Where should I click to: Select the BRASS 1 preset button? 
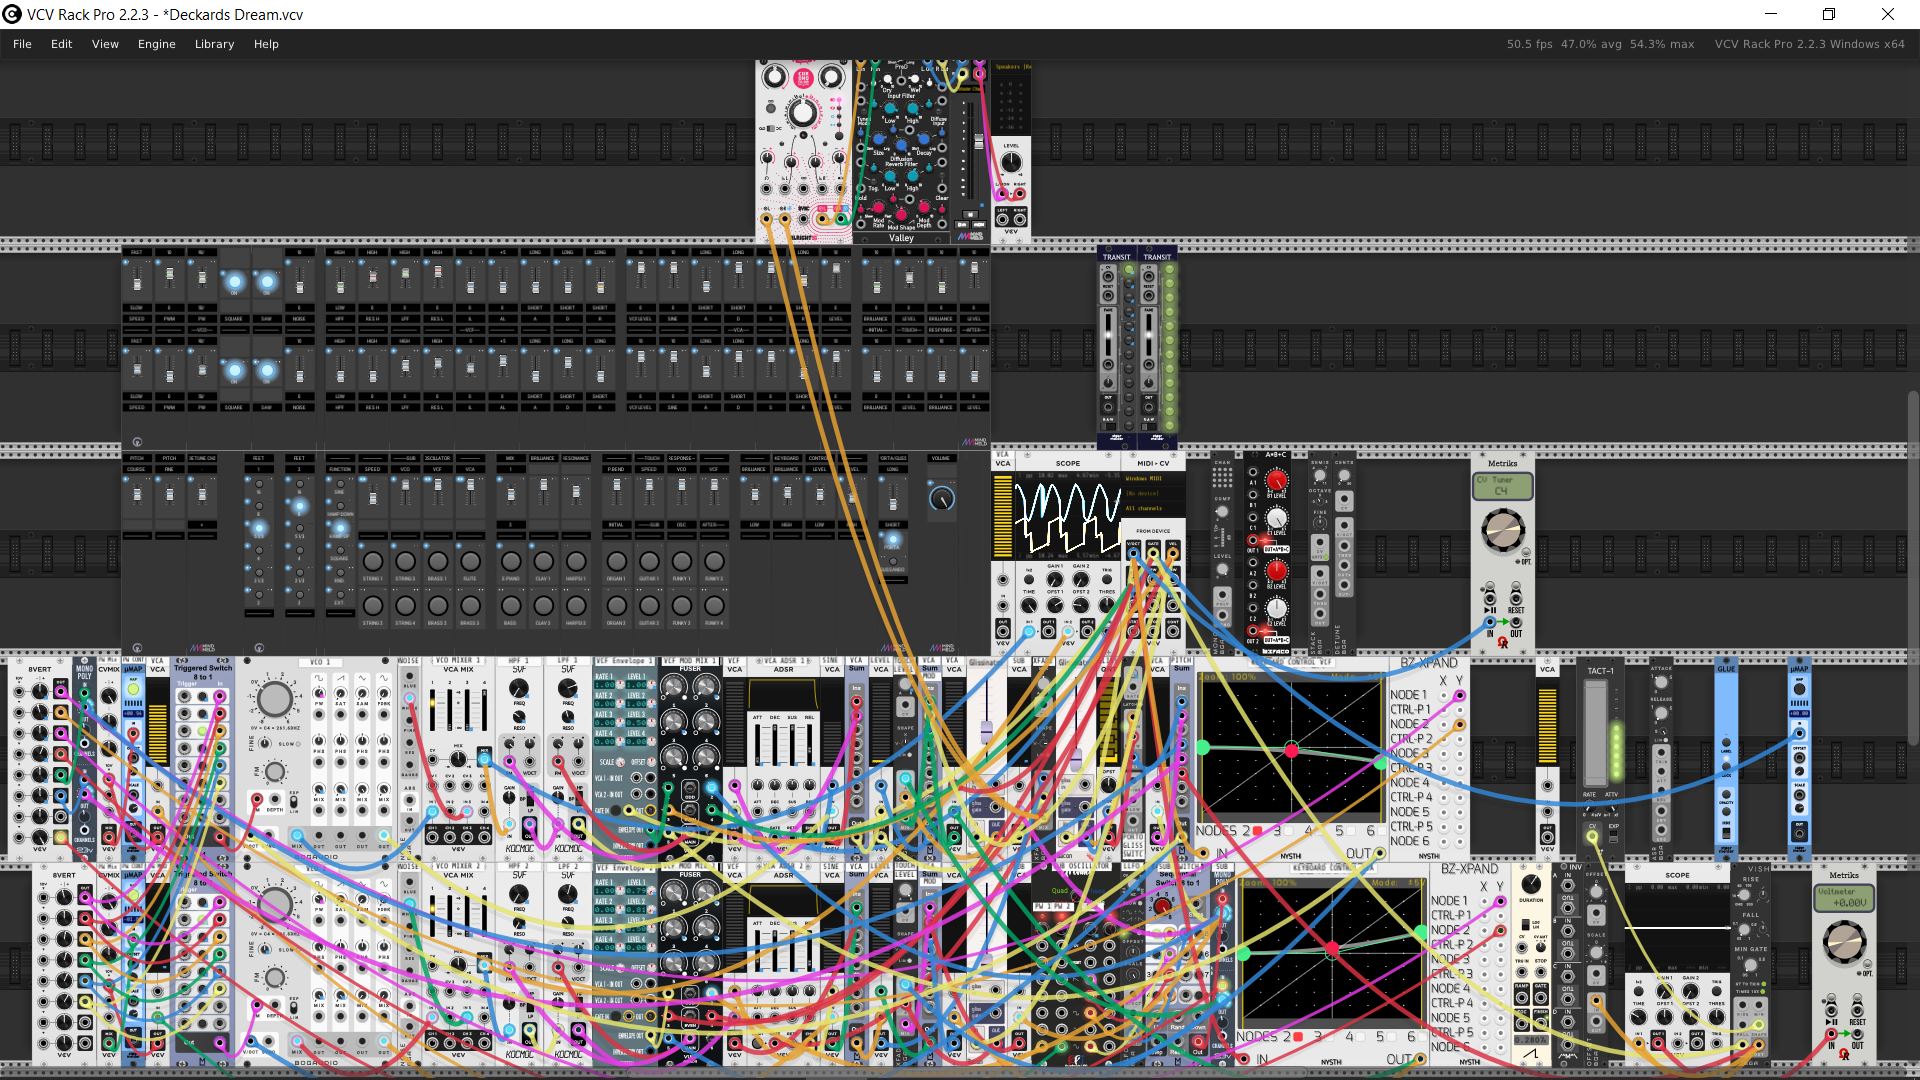coord(437,561)
